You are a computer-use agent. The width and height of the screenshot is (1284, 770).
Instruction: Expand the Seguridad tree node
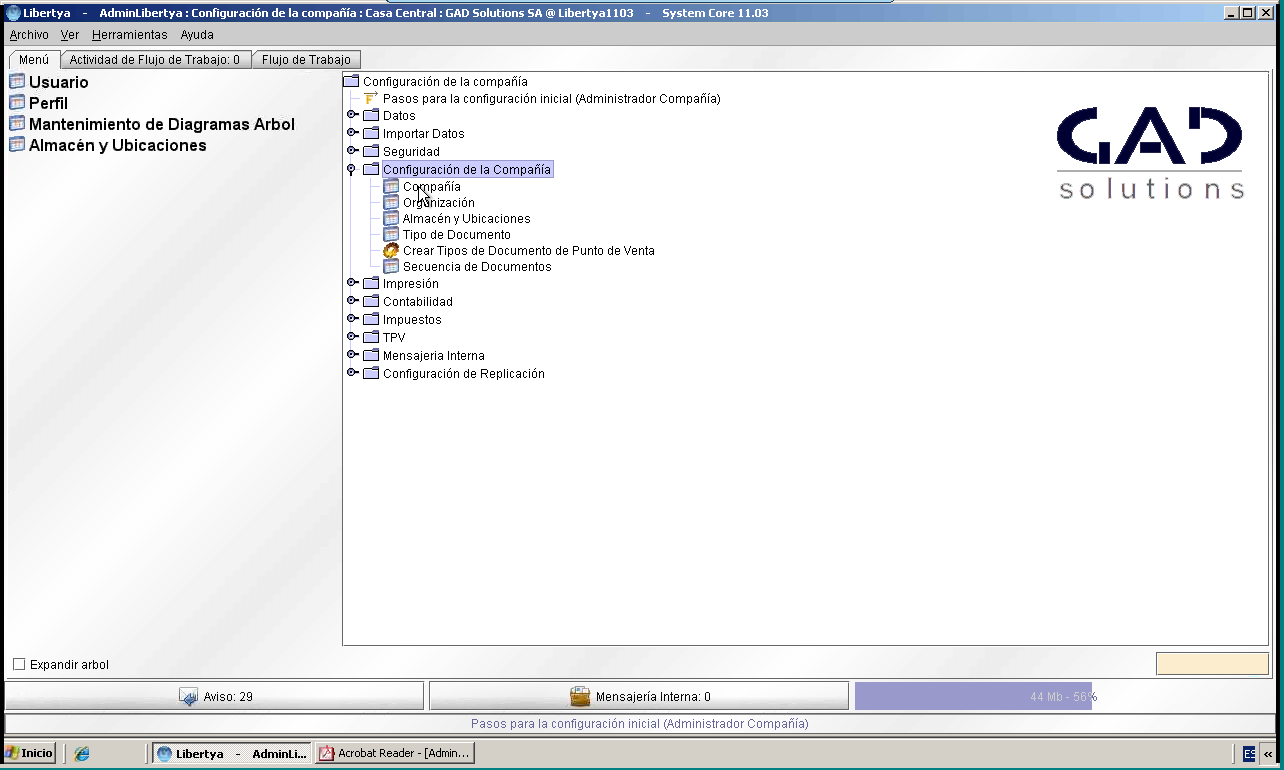(352, 150)
